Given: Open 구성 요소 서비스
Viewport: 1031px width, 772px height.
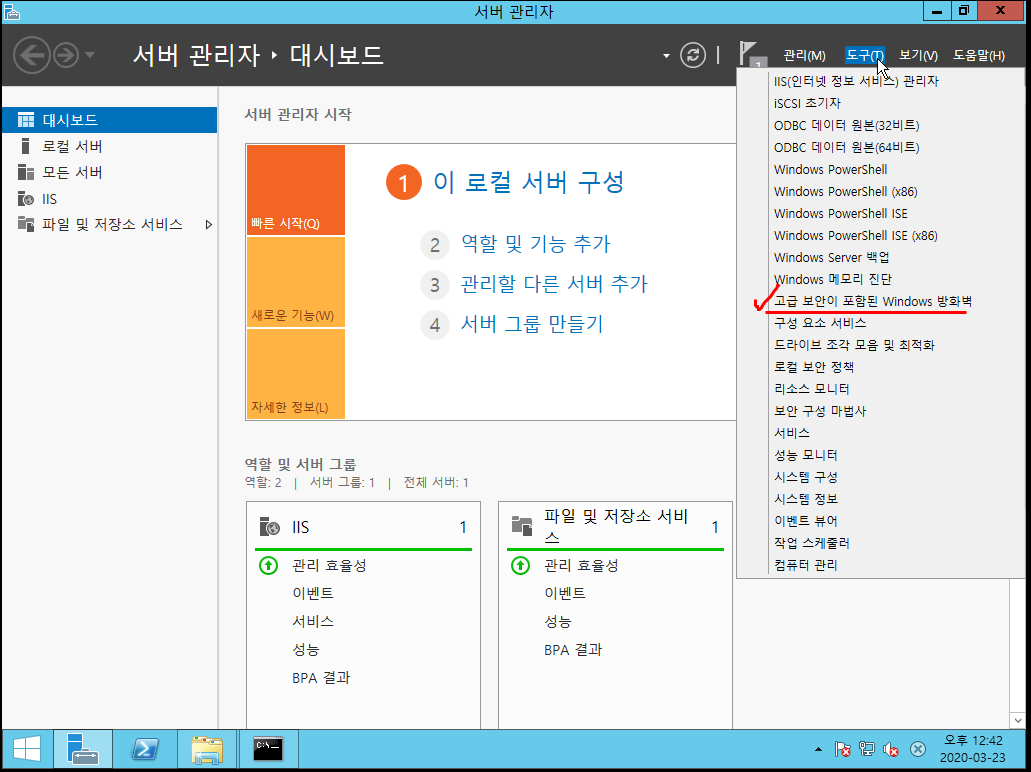Looking at the screenshot, I should click(819, 323).
